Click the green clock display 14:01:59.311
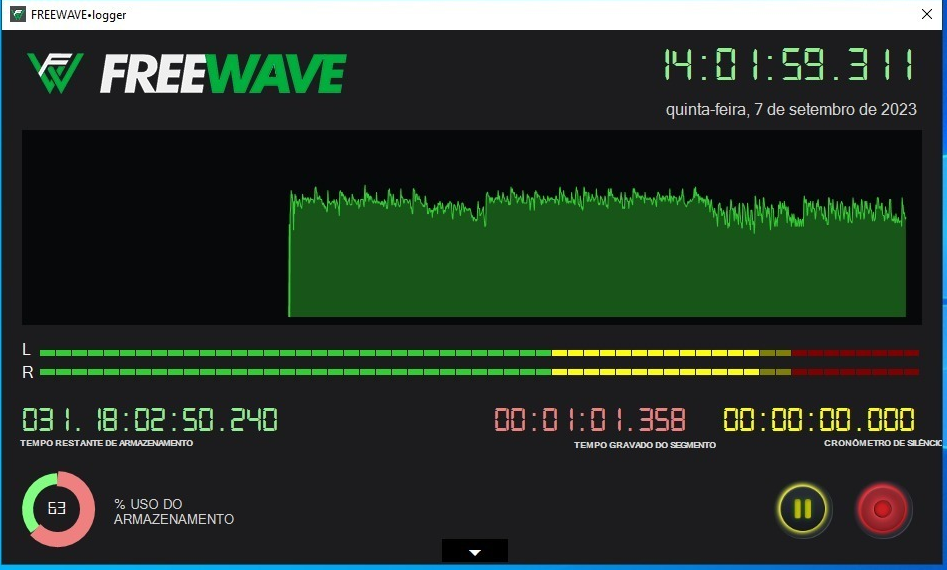Image resolution: width=947 pixels, height=570 pixels. tap(789, 65)
